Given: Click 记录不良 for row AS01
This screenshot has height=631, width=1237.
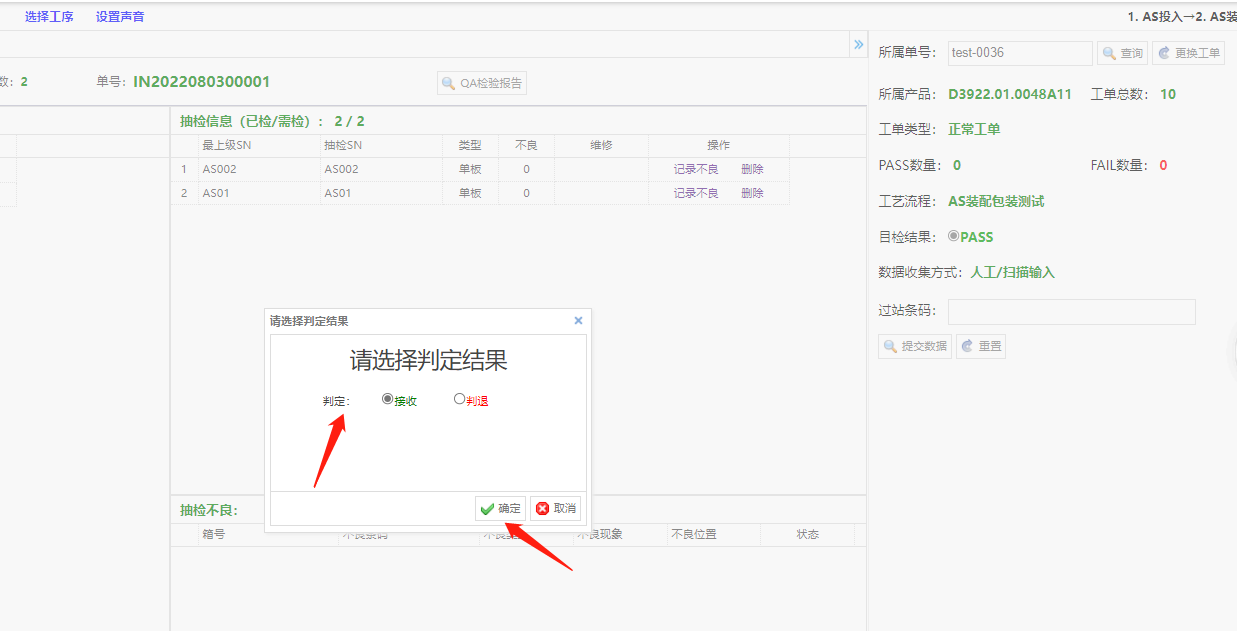Looking at the screenshot, I should (x=696, y=193).
